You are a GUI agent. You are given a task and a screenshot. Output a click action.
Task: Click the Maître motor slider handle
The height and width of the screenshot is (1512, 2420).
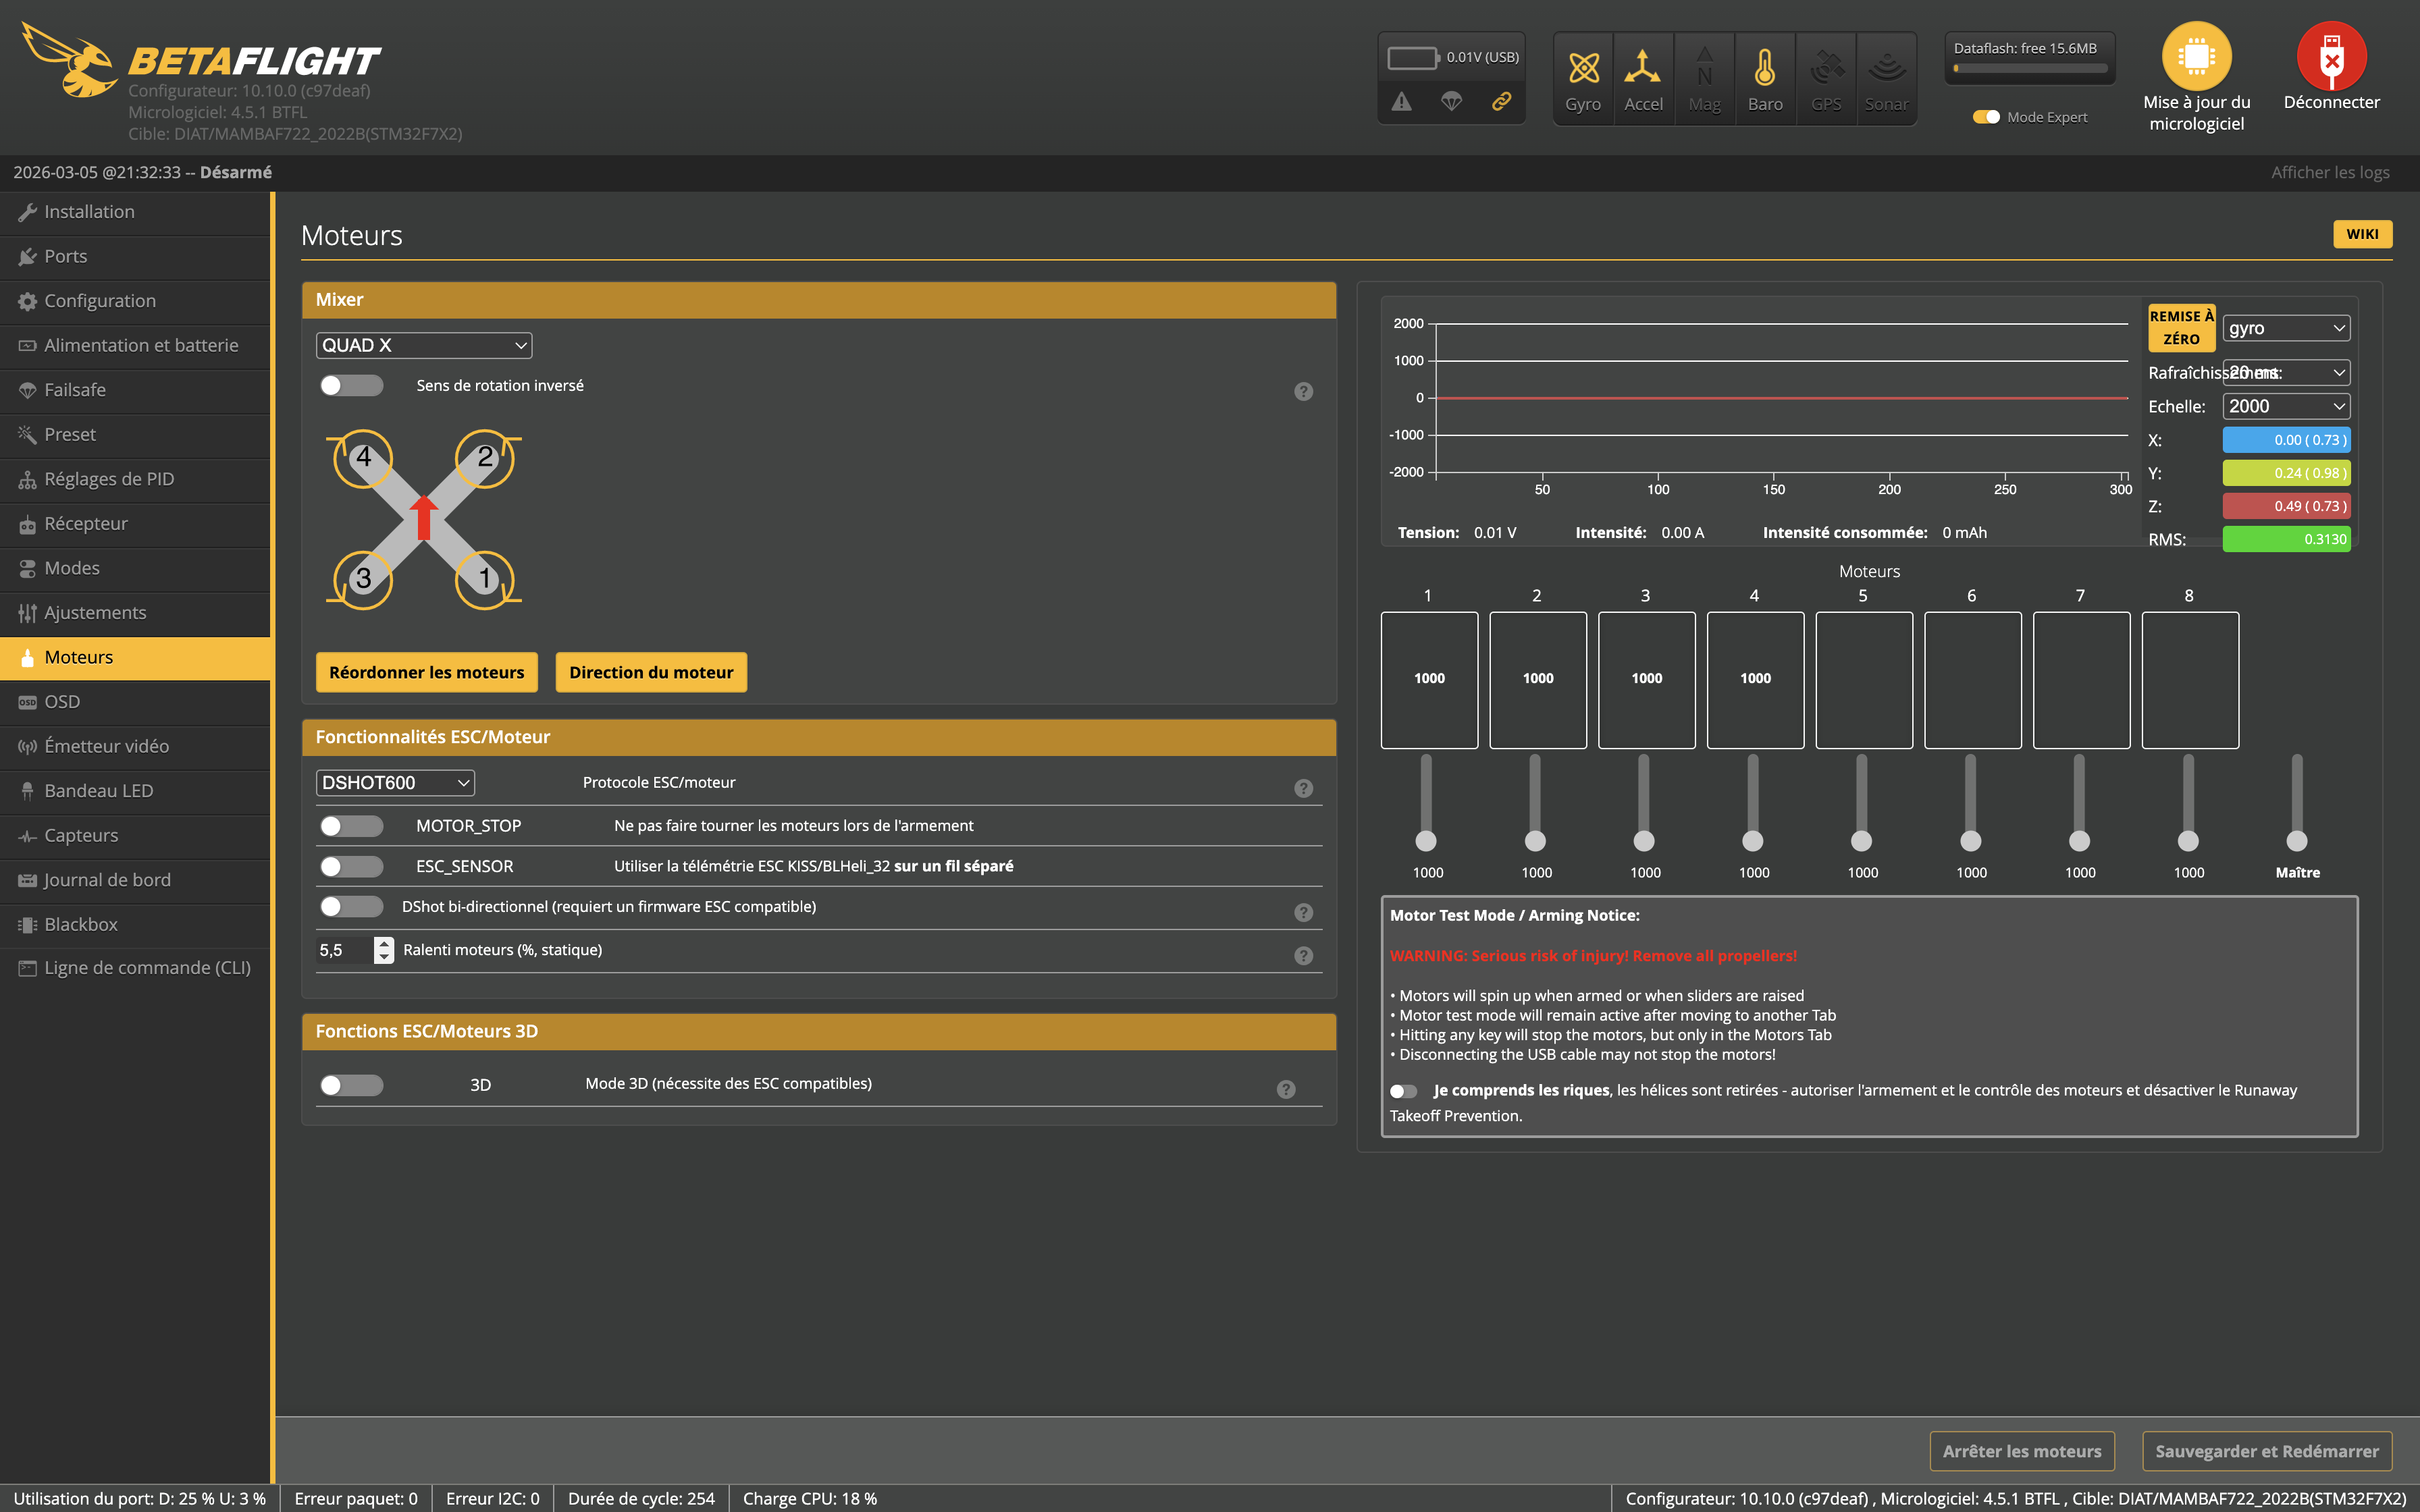point(2297,841)
